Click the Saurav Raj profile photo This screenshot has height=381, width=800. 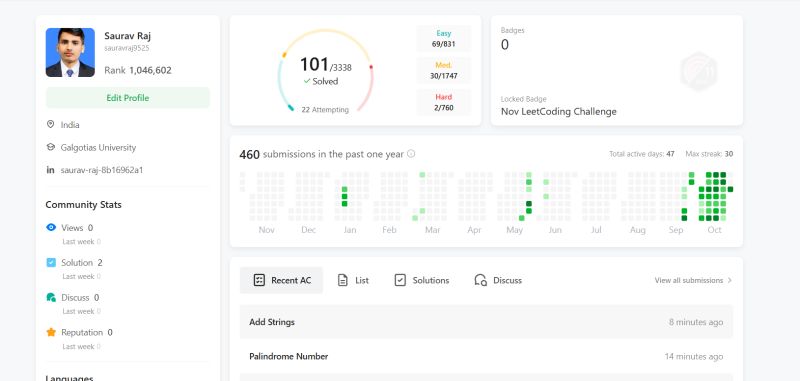70,52
